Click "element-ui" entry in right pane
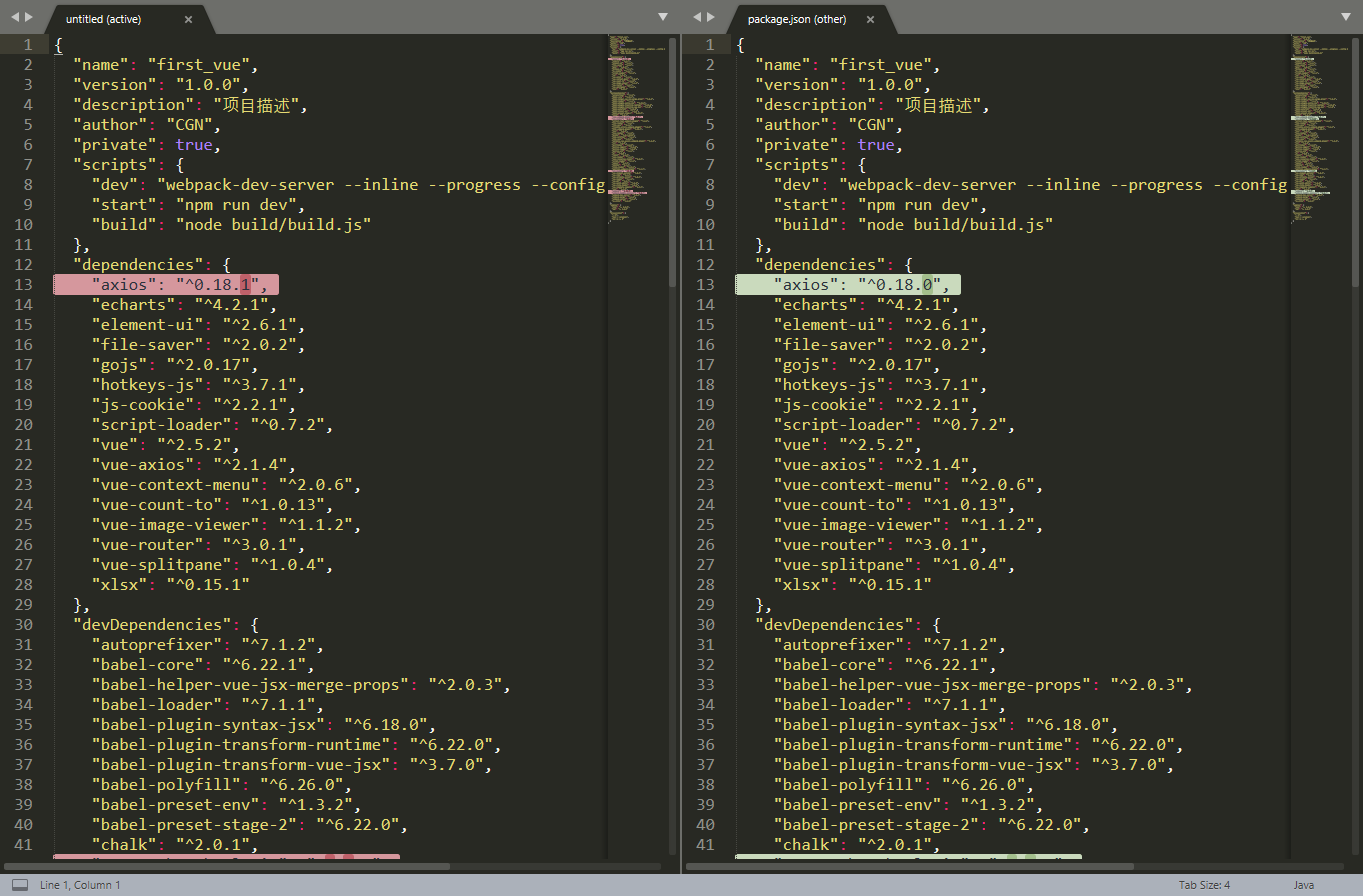The height and width of the screenshot is (896, 1363). 880,325
